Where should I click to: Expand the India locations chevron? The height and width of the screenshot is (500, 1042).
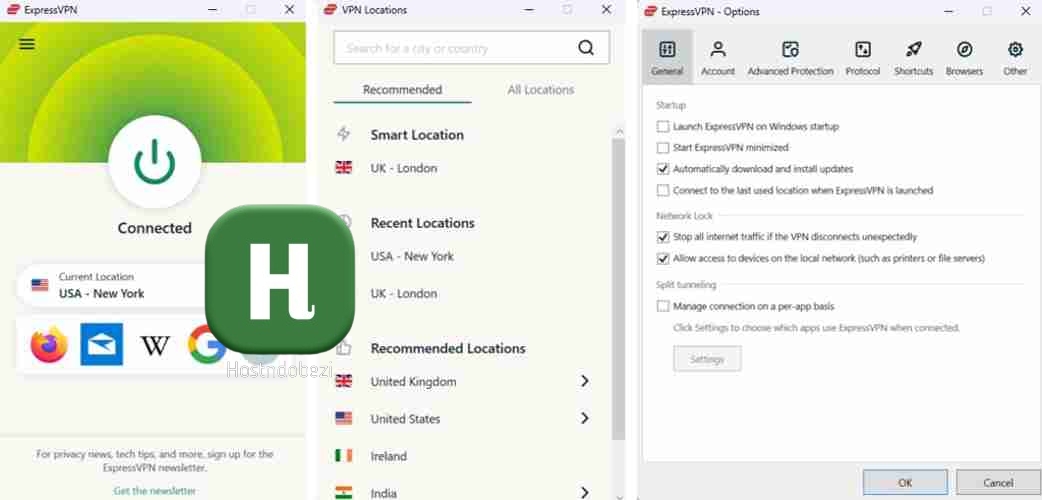click(585, 492)
